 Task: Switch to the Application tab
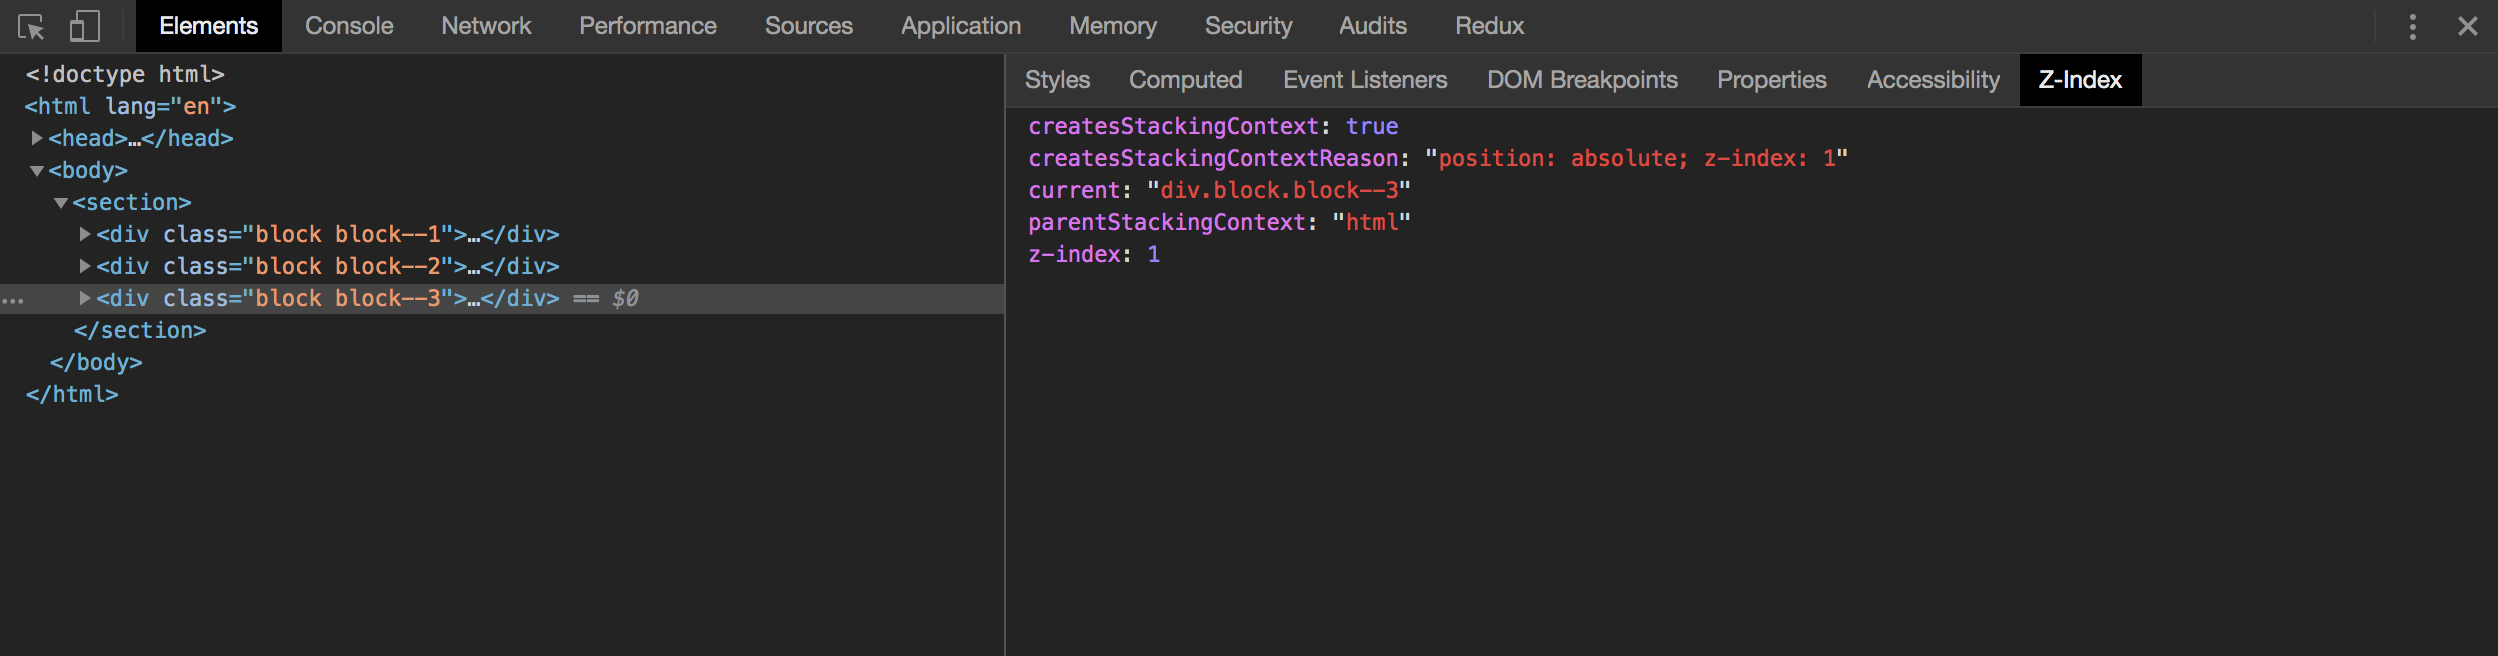point(961,26)
